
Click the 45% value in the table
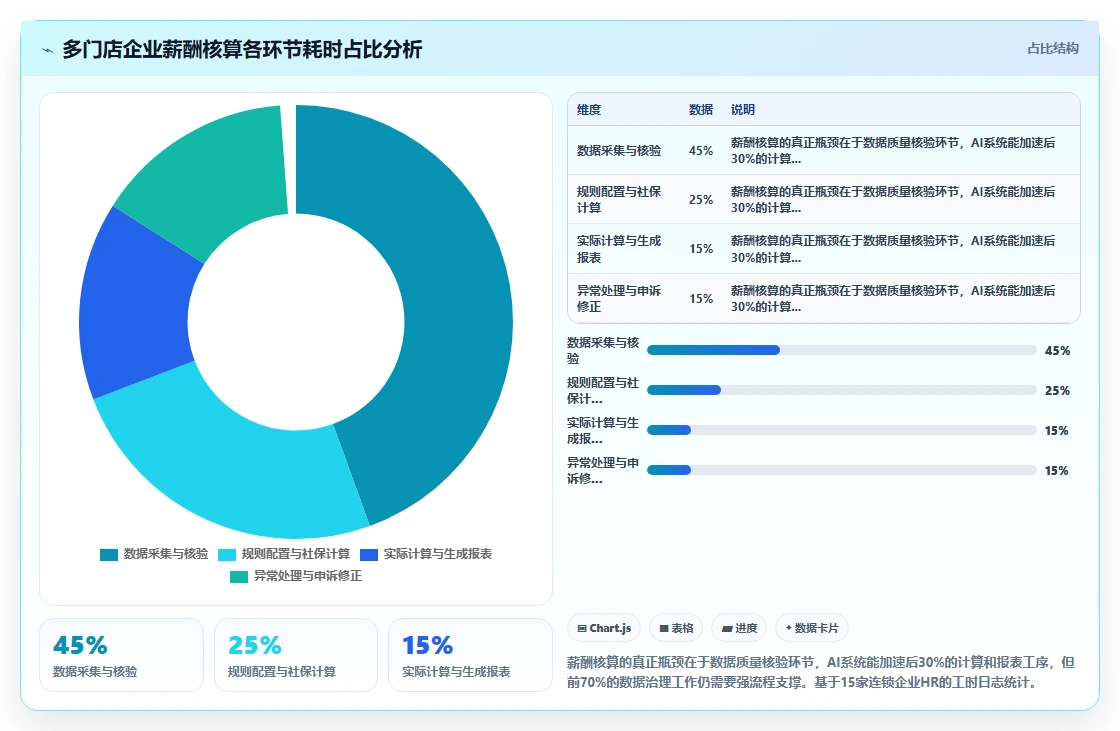(x=701, y=151)
